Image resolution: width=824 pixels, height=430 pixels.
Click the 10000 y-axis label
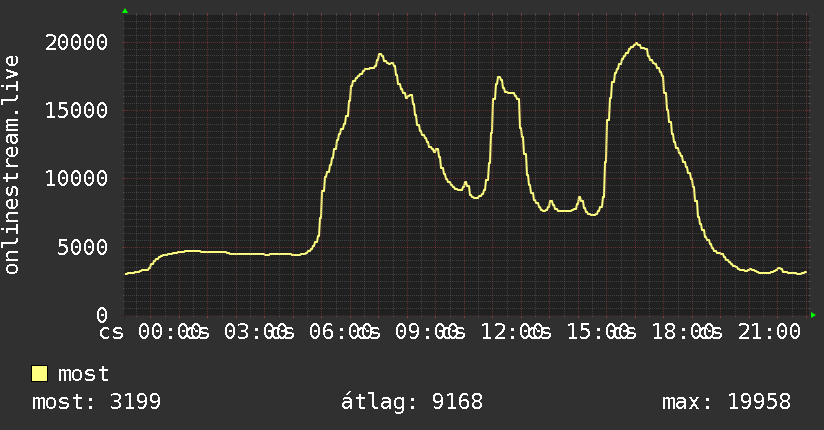[x=76, y=179]
